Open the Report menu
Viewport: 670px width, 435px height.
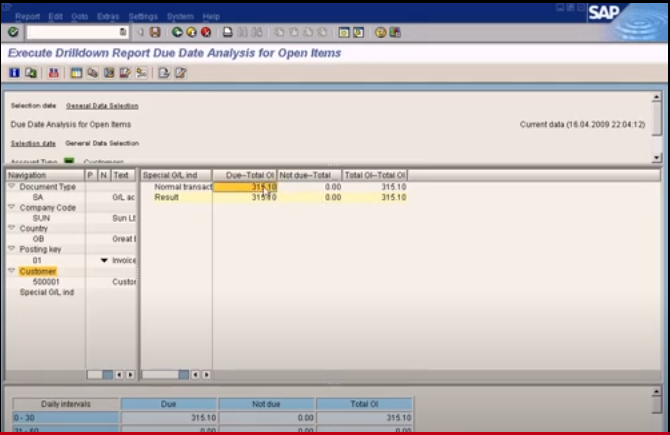27,17
